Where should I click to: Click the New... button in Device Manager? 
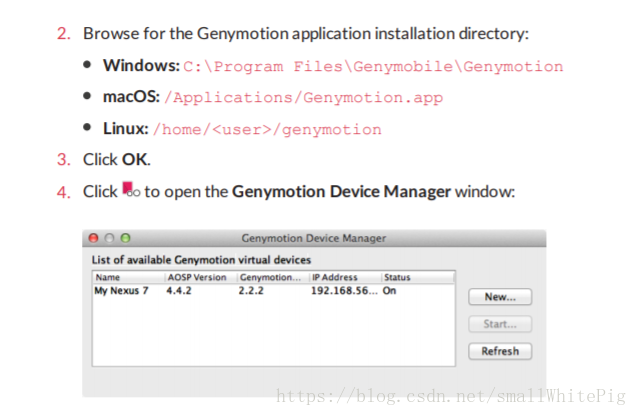pos(500,297)
